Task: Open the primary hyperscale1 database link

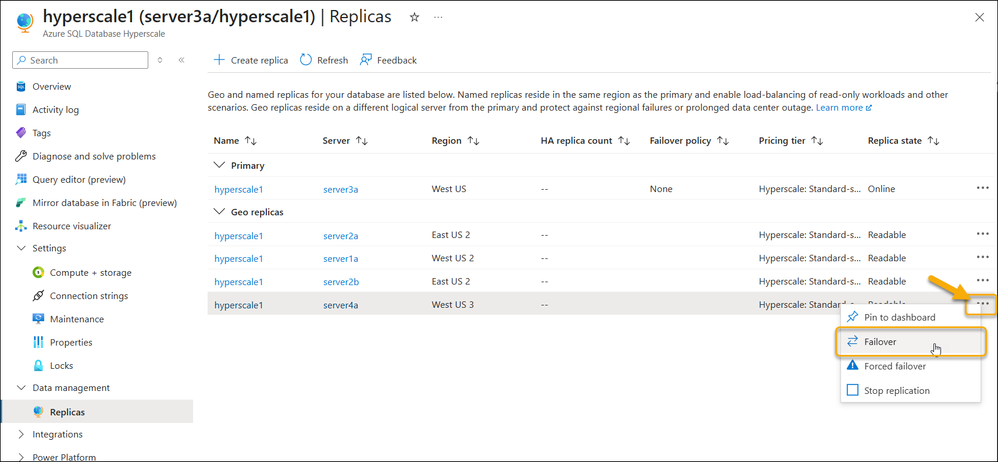Action: click(x=239, y=189)
